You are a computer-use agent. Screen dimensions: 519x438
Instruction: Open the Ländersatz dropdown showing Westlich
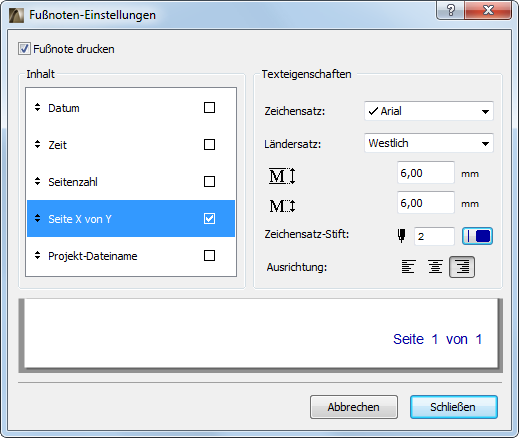coord(429,143)
